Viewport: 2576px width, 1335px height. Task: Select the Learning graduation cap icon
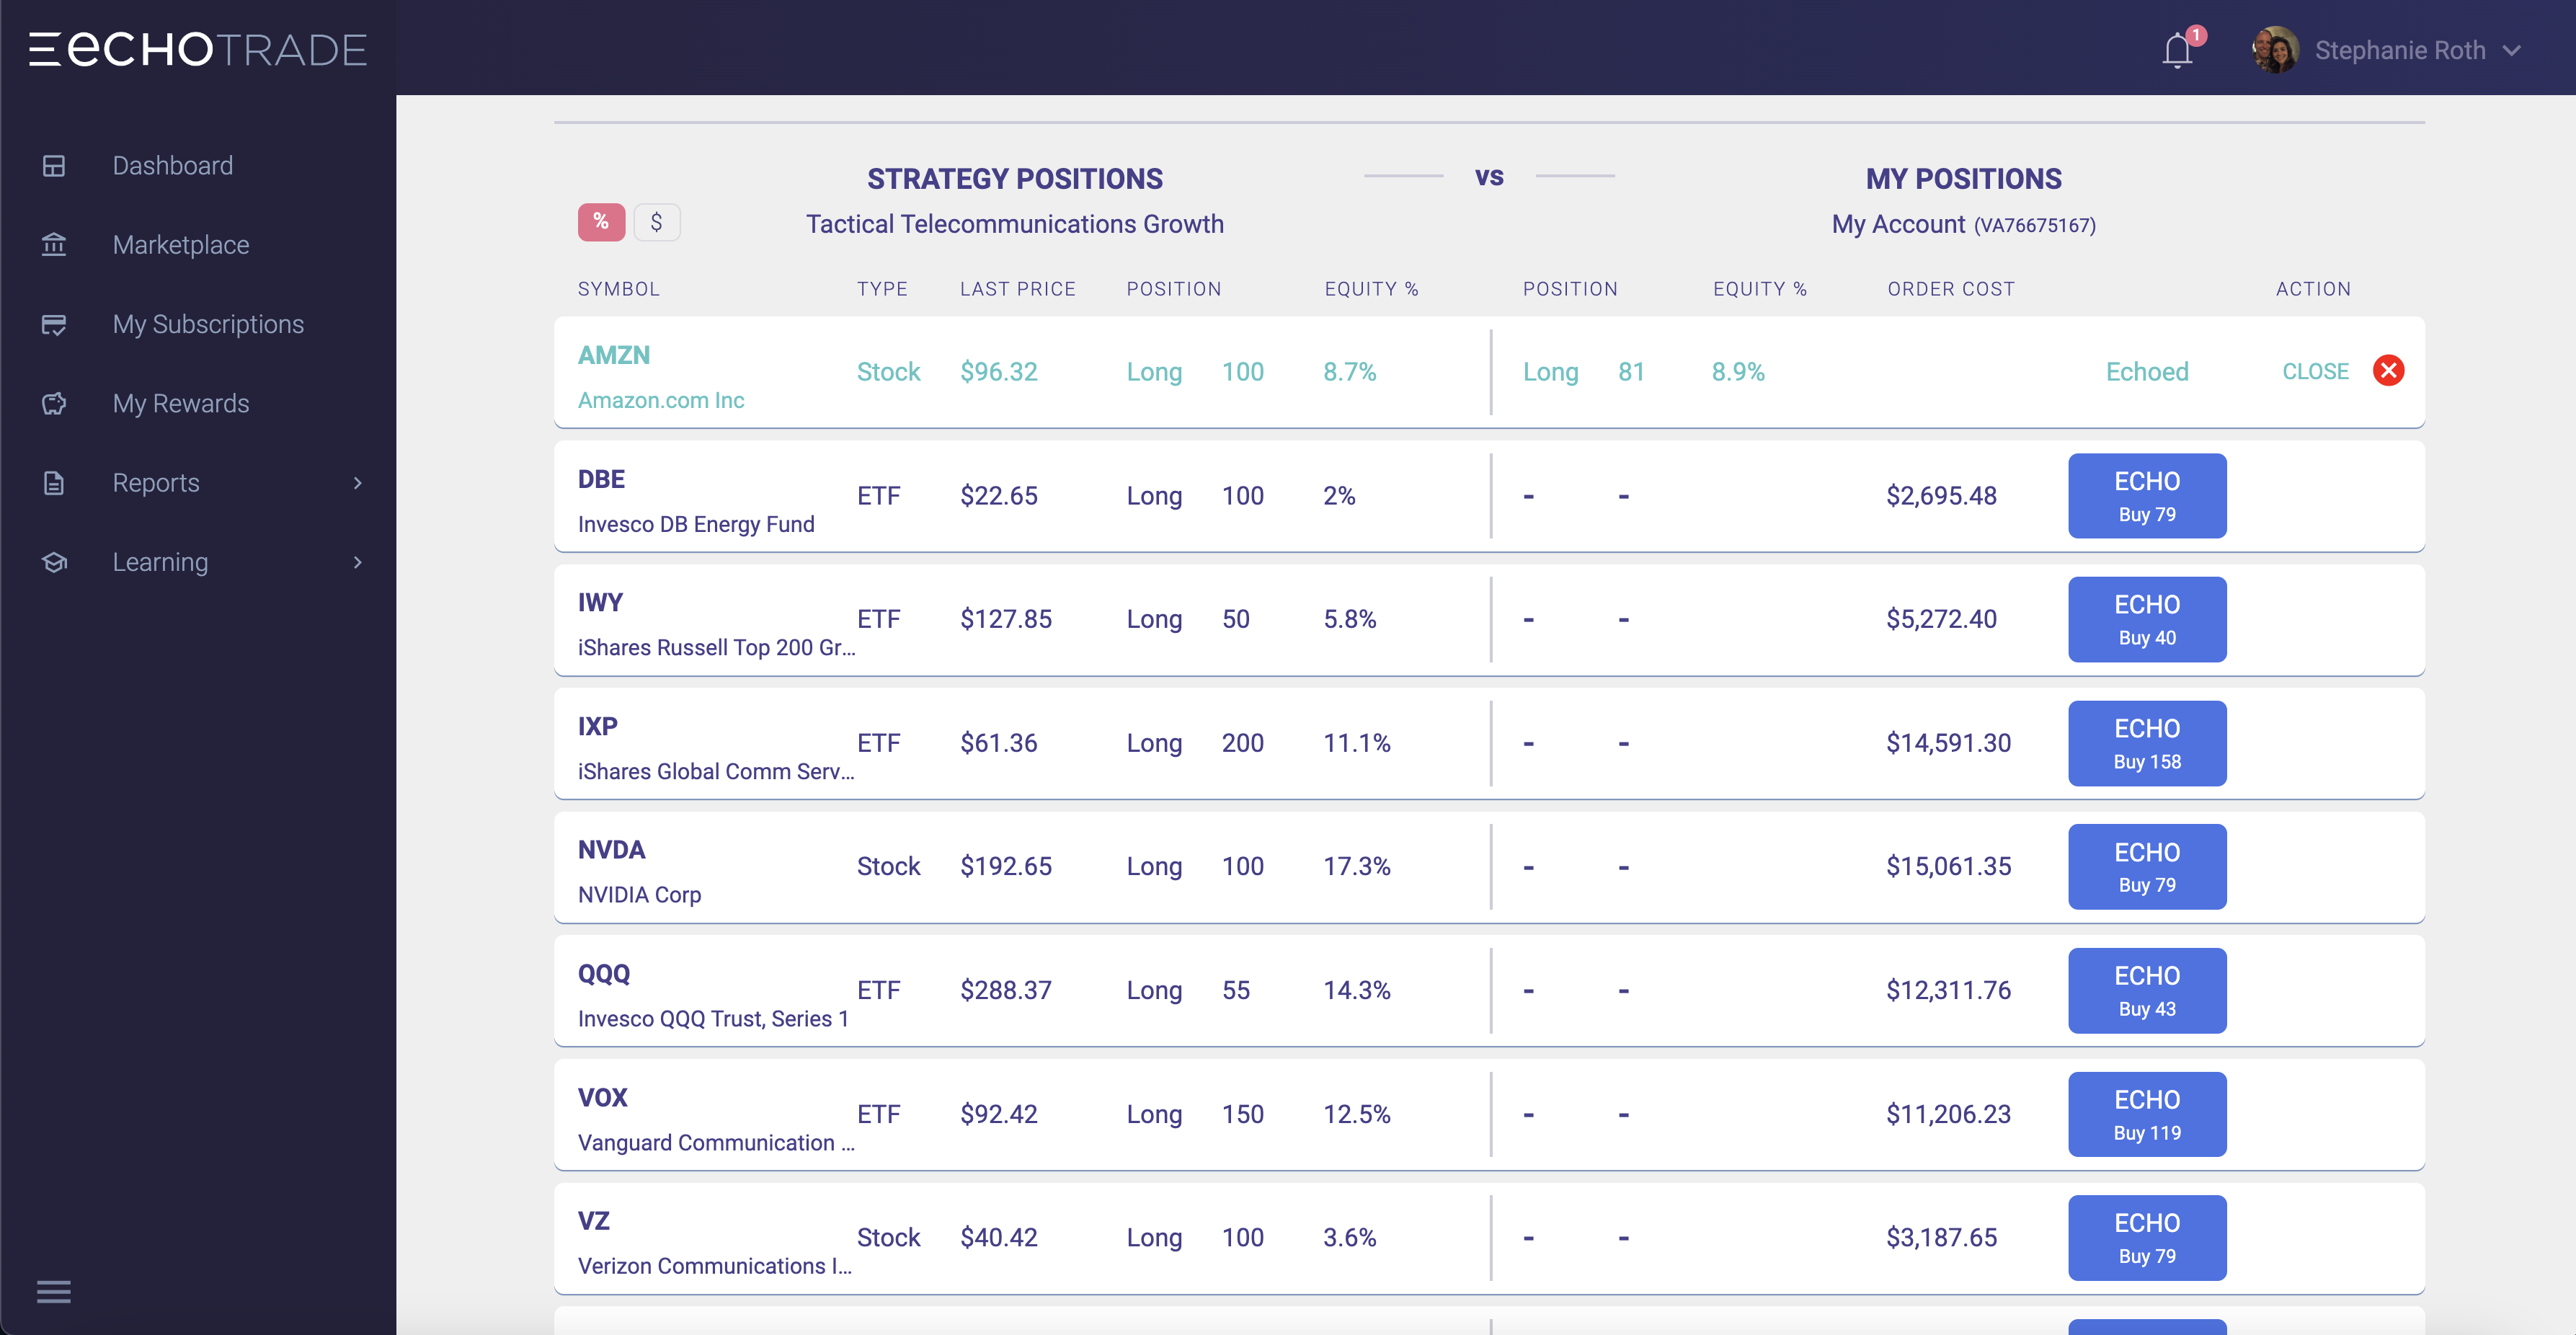[54, 562]
